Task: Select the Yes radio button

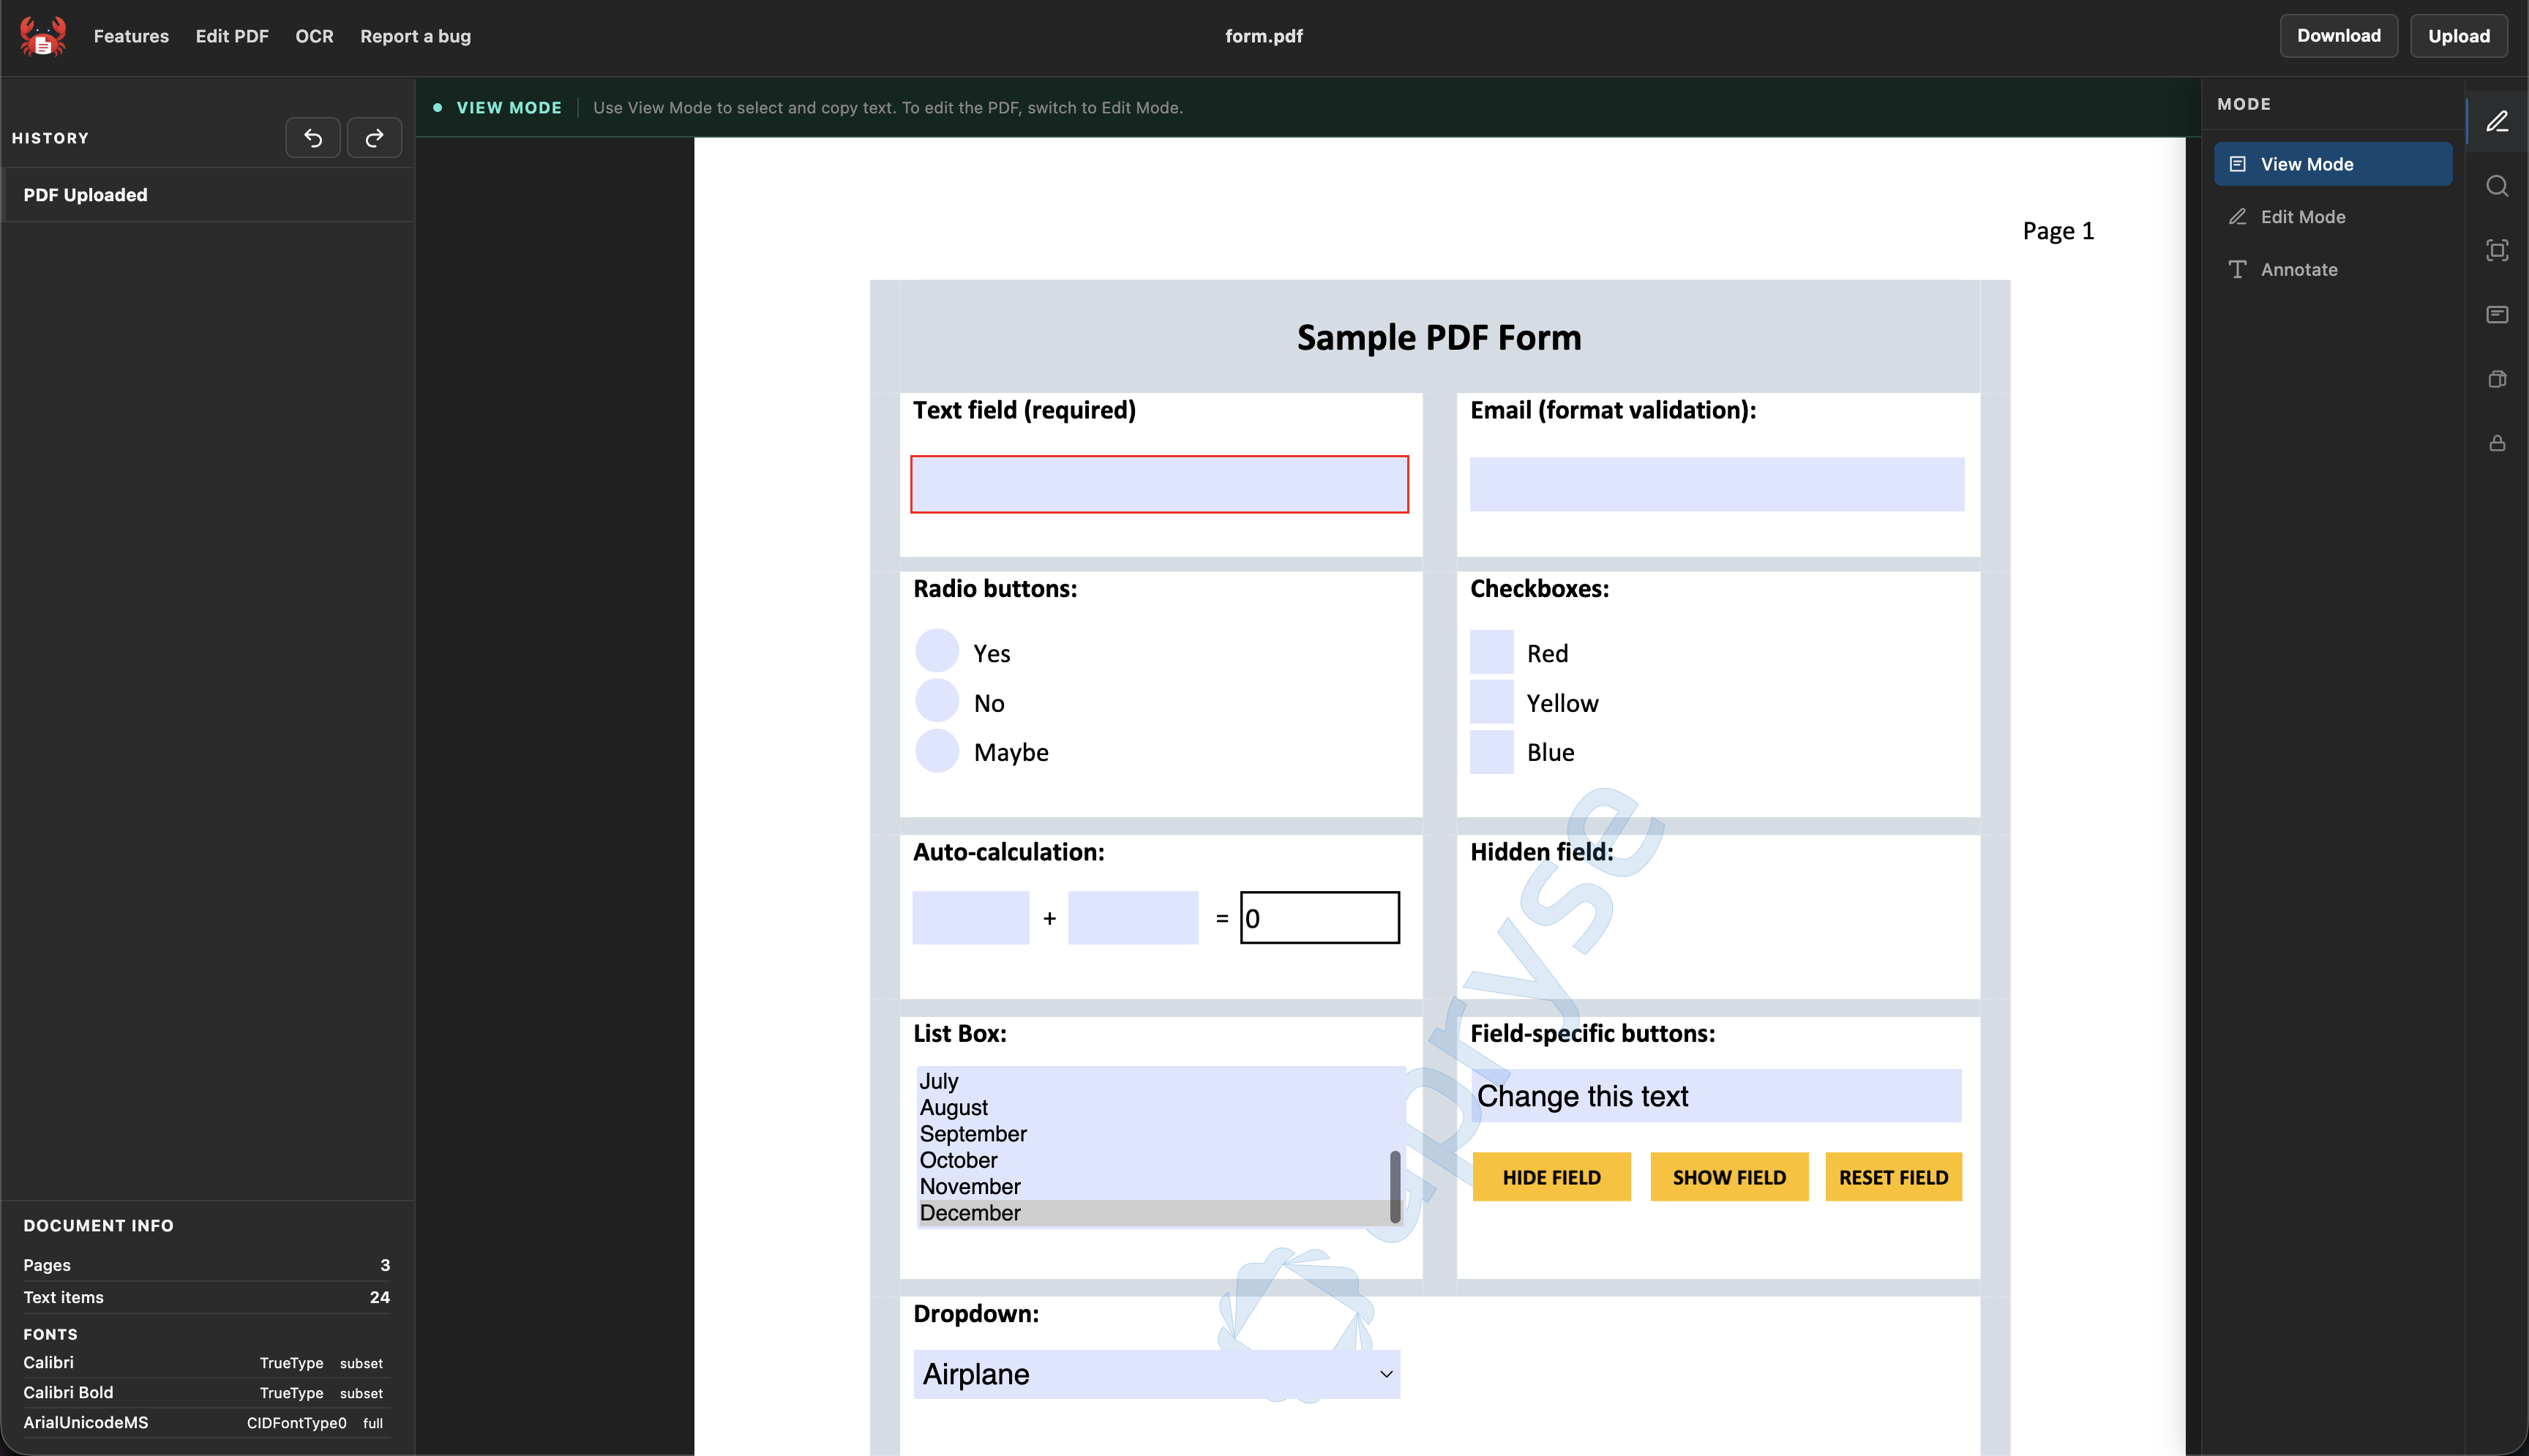Action: 937,651
